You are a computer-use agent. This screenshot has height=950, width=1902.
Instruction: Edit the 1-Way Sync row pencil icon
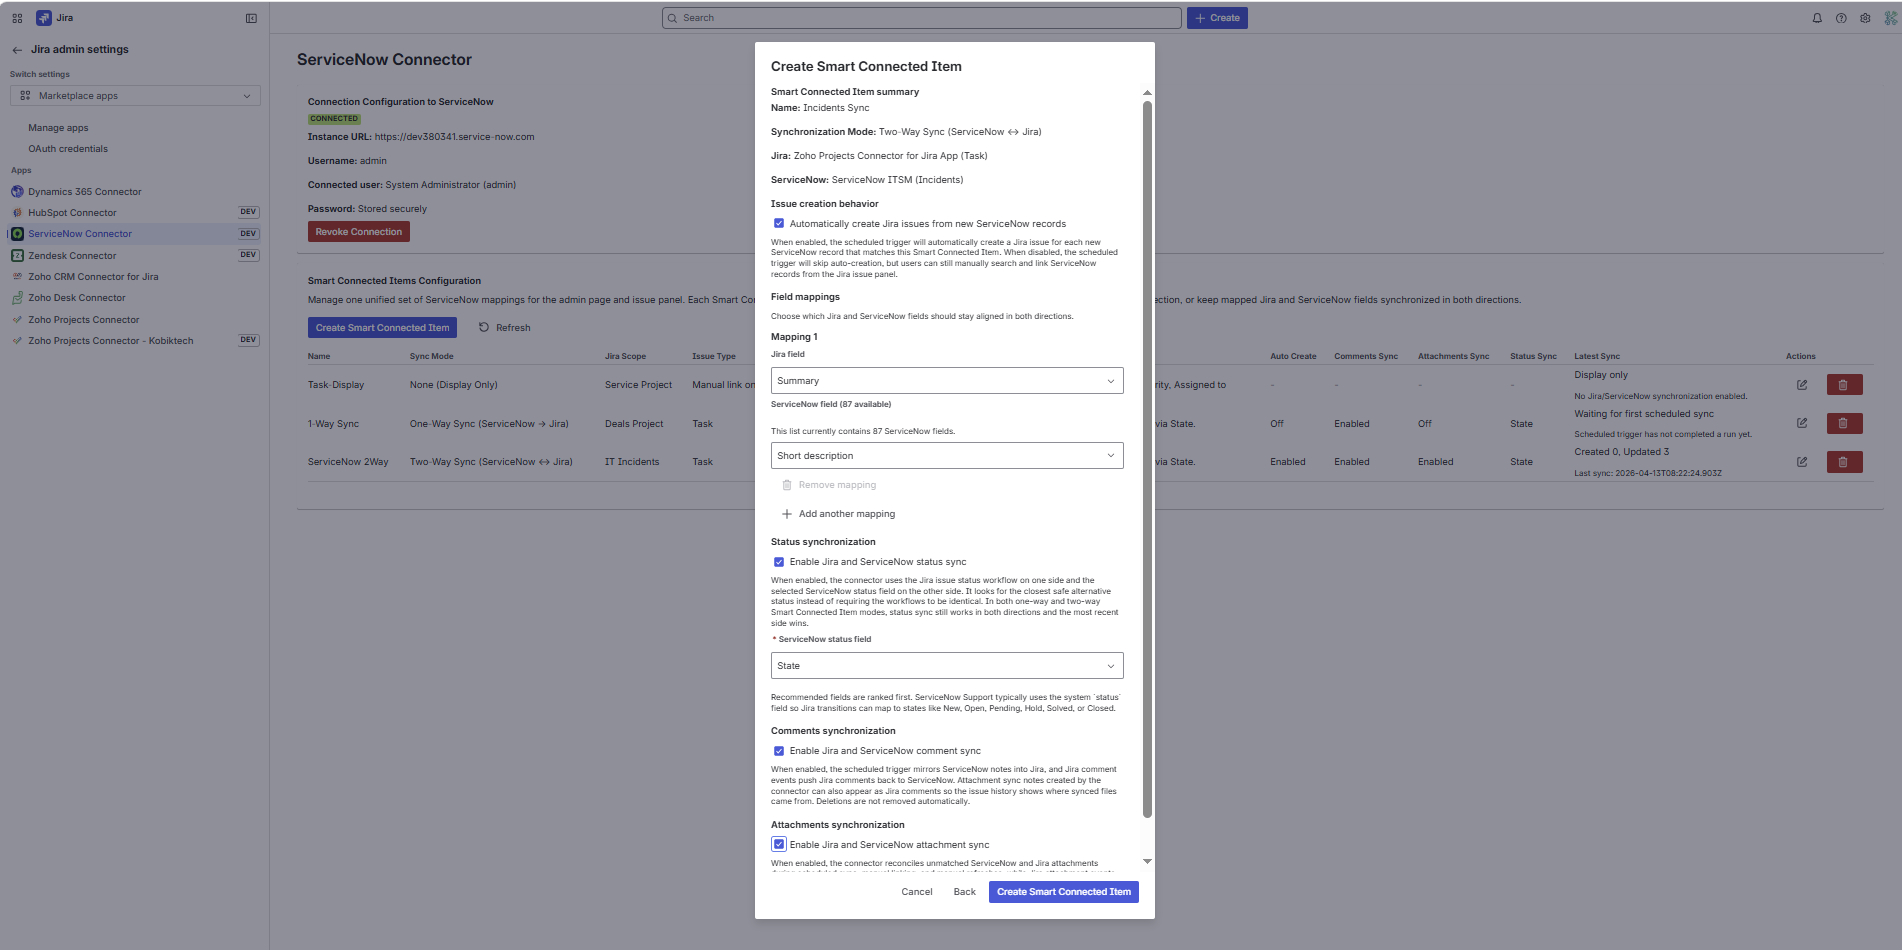[1802, 423]
